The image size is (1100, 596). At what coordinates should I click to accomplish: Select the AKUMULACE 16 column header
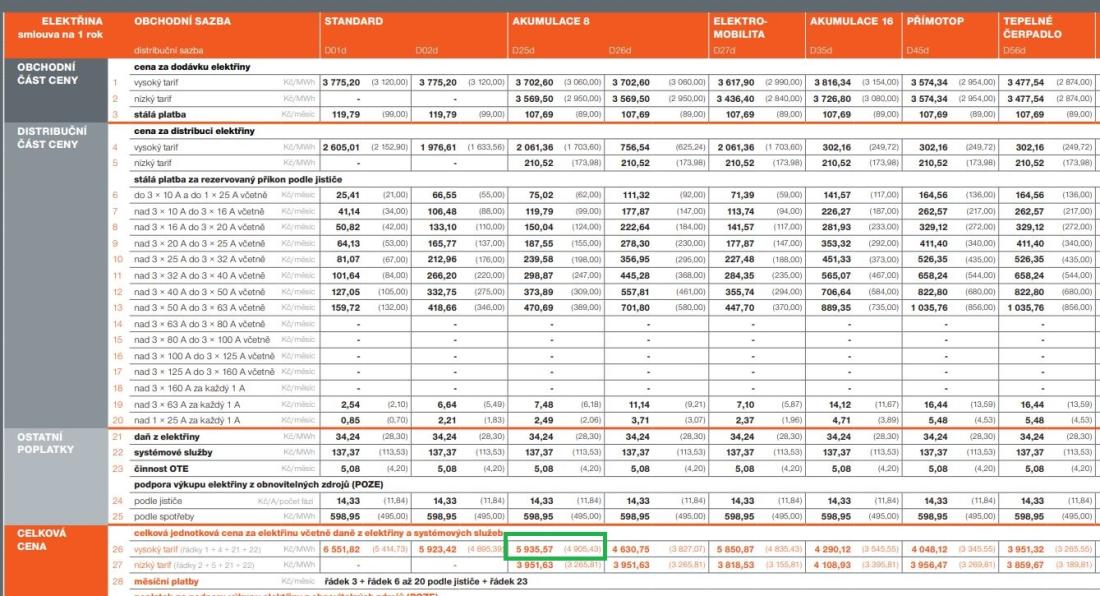click(851, 21)
